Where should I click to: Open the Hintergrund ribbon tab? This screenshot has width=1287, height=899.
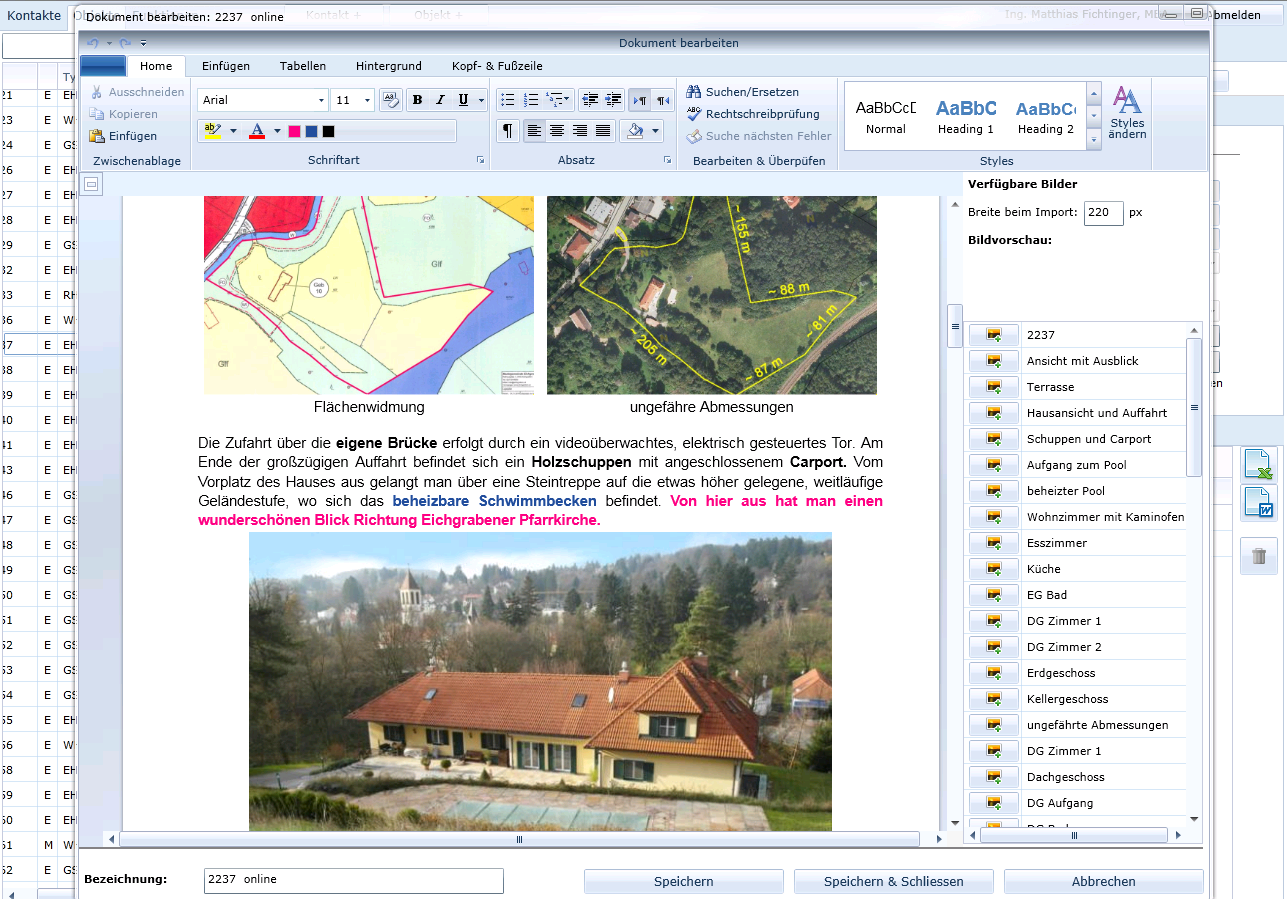click(x=389, y=66)
